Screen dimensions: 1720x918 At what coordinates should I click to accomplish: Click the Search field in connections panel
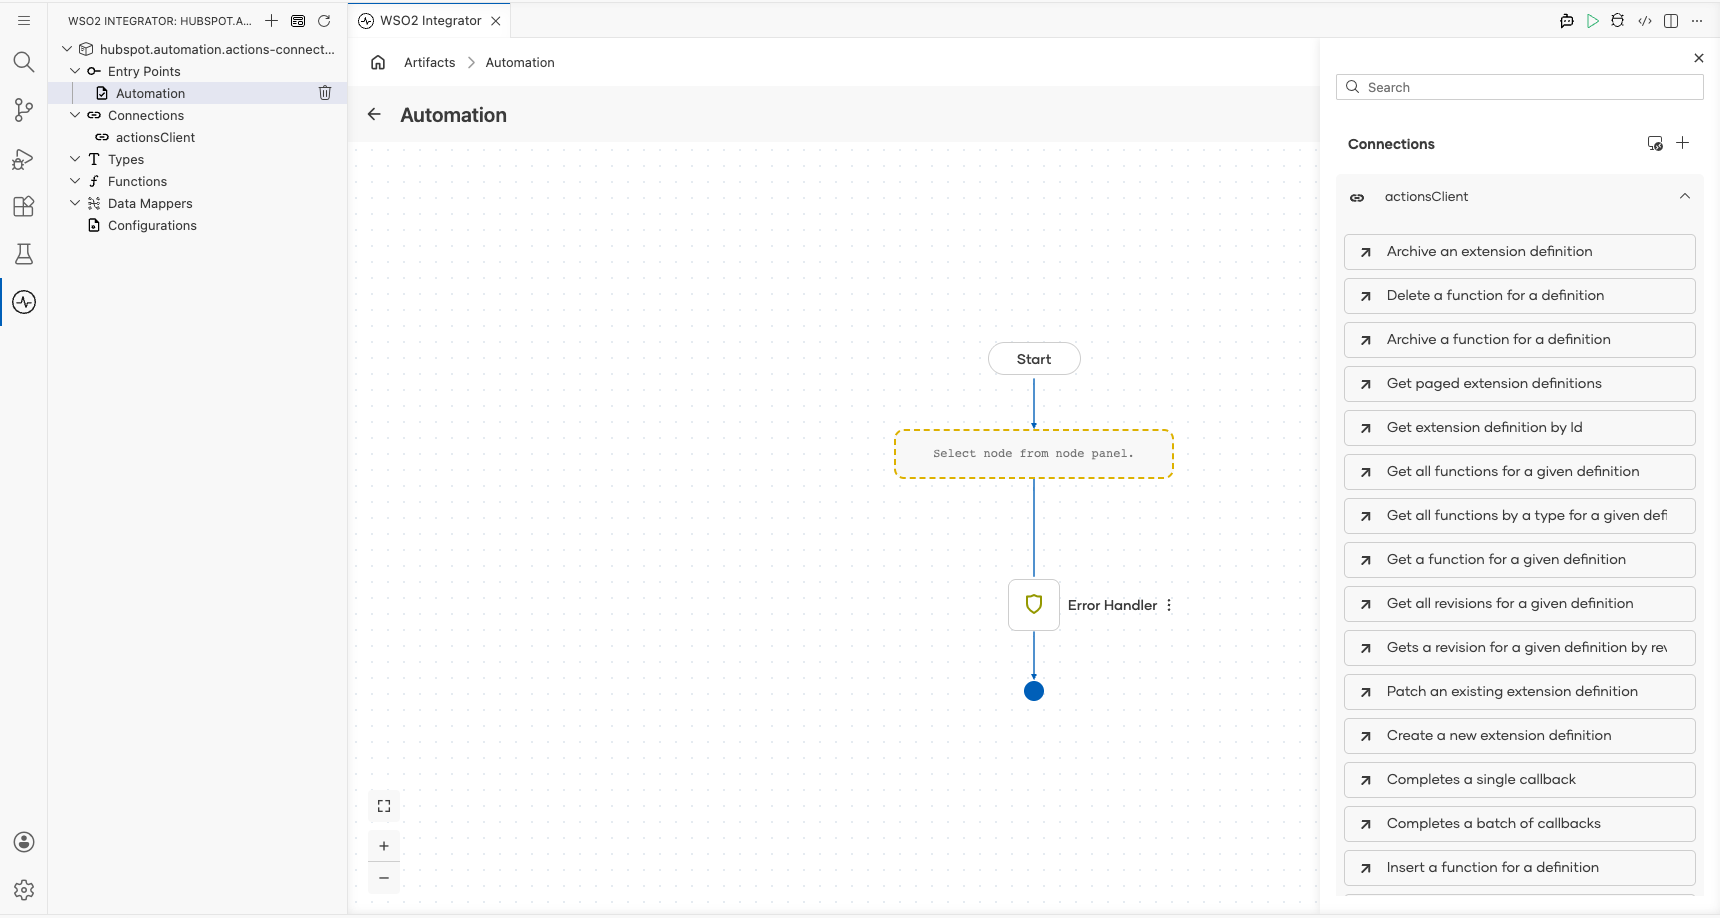(x=1519, y=87)
